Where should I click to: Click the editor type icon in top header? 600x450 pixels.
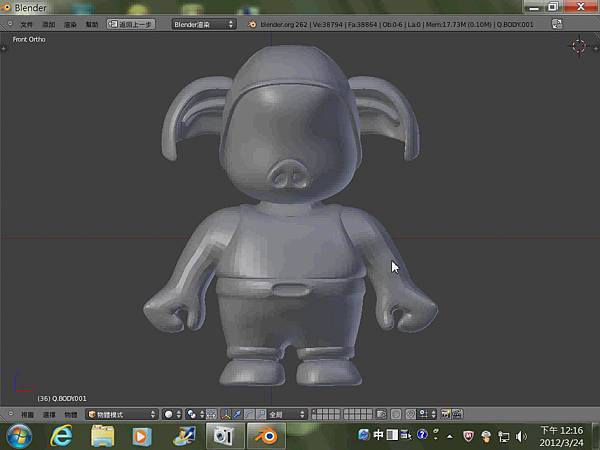coord(9,23)
